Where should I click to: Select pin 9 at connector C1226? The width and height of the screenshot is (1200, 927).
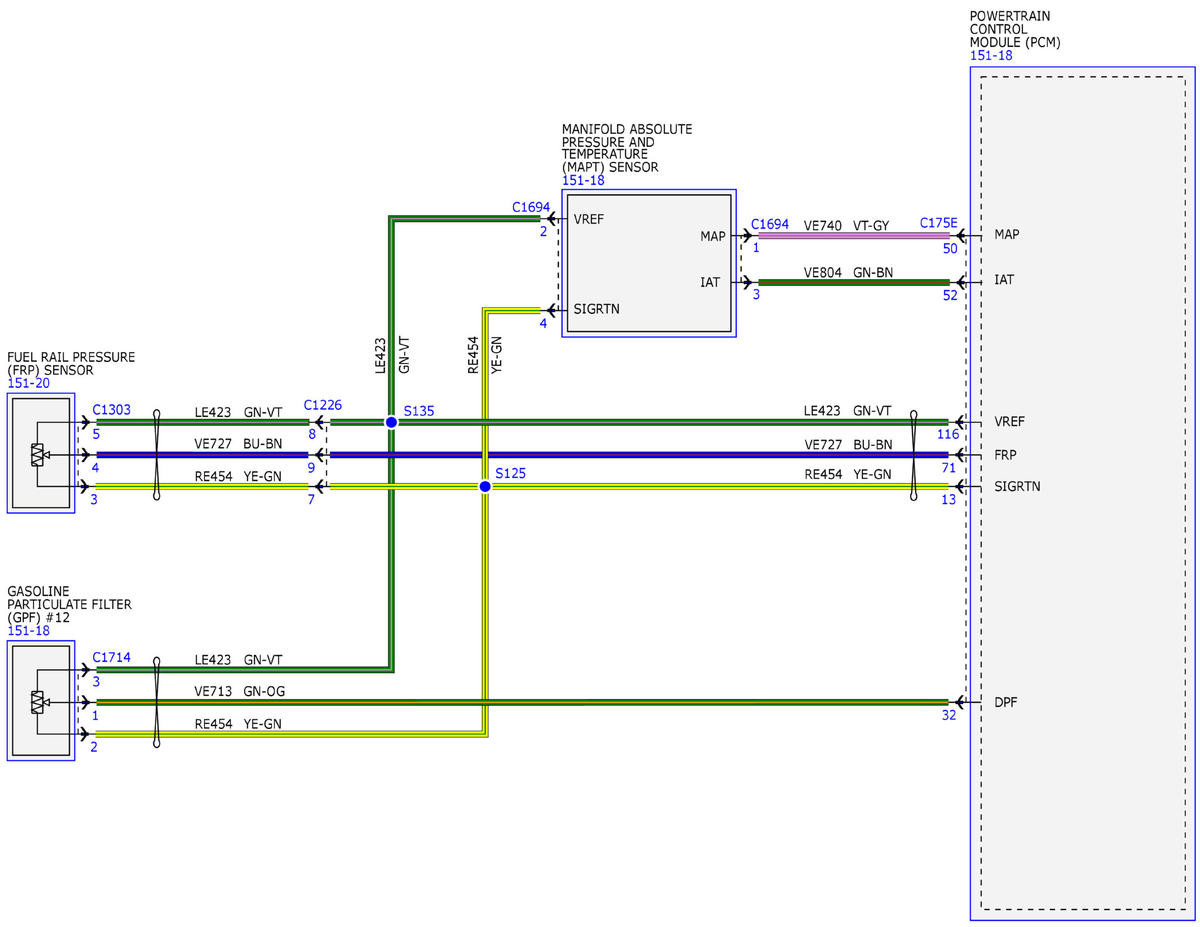point(311,467)
